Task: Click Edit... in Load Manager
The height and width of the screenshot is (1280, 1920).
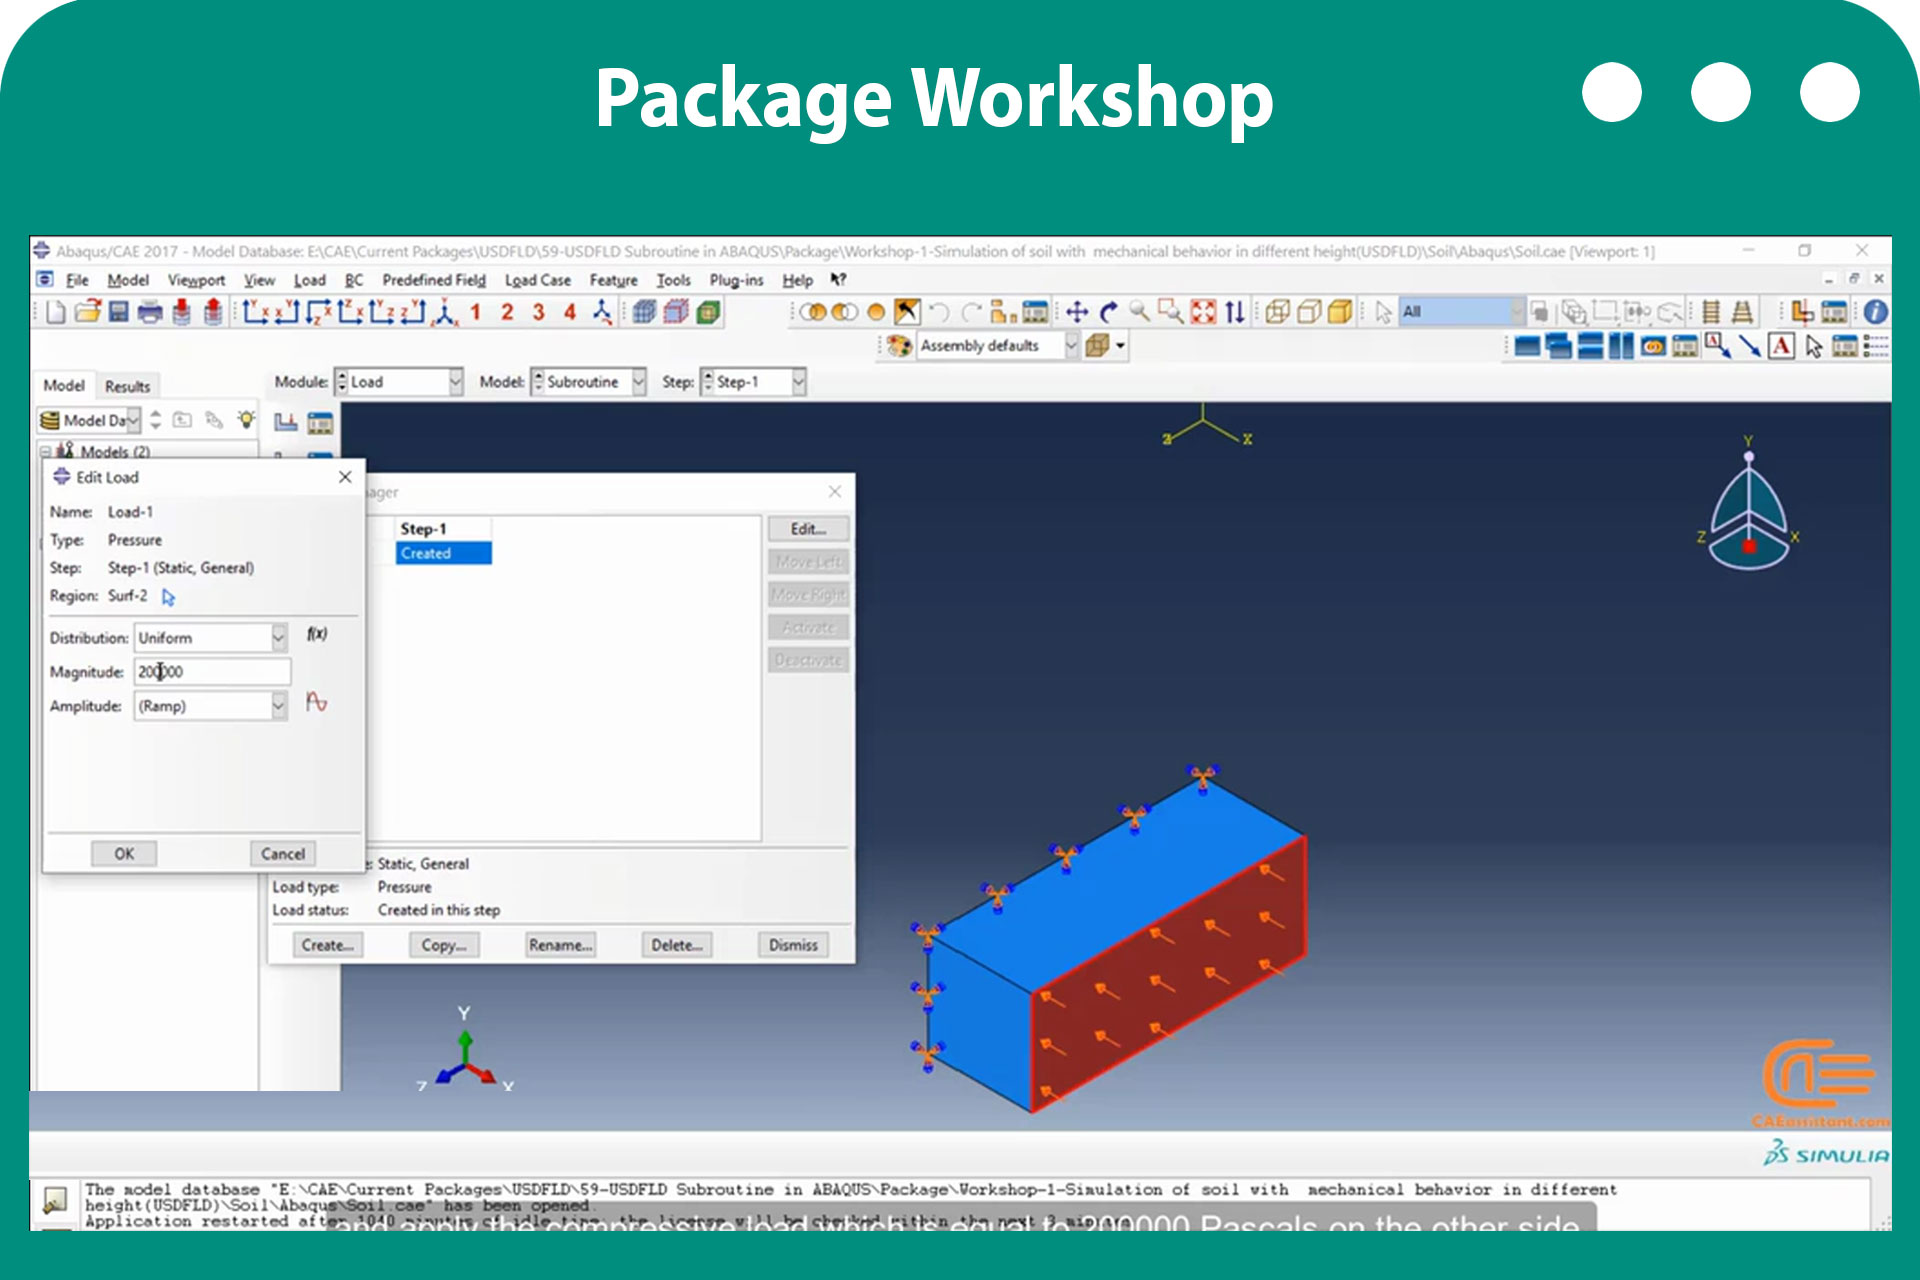Action: (x=809, y=529)
